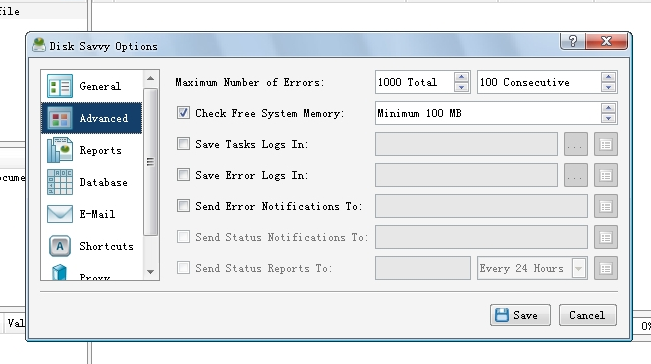Select the Advanced options category
Viewport: 651px width, 364px height.
point(92,118)
